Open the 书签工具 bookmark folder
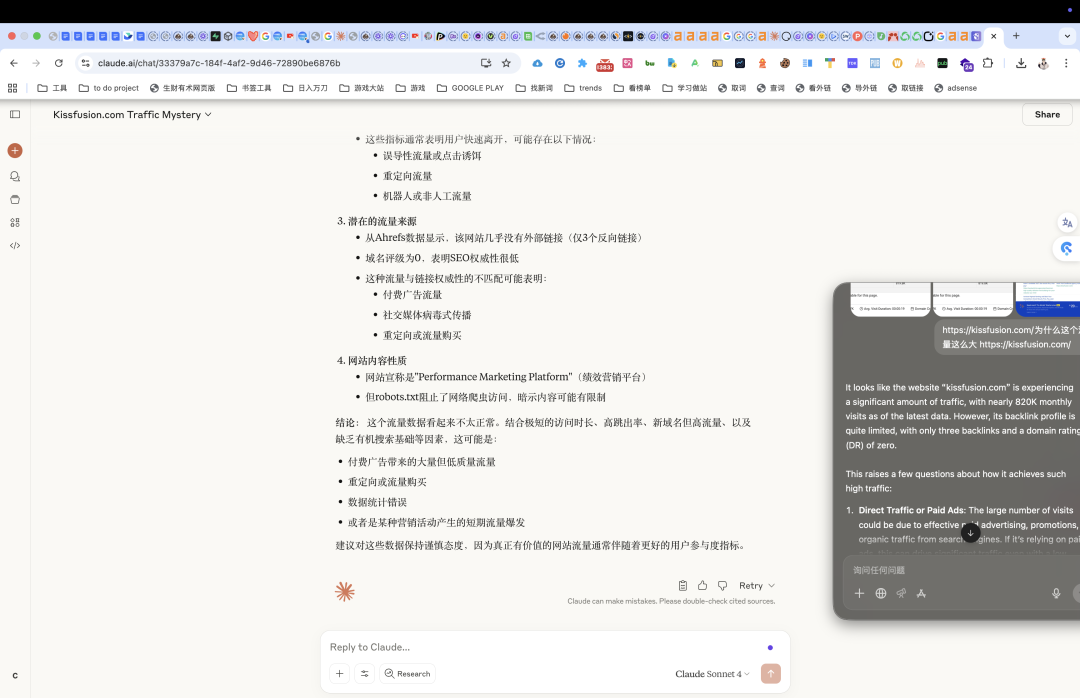Image resolution: width=1080 pixels, height=698 pixels. coord(249,88)
